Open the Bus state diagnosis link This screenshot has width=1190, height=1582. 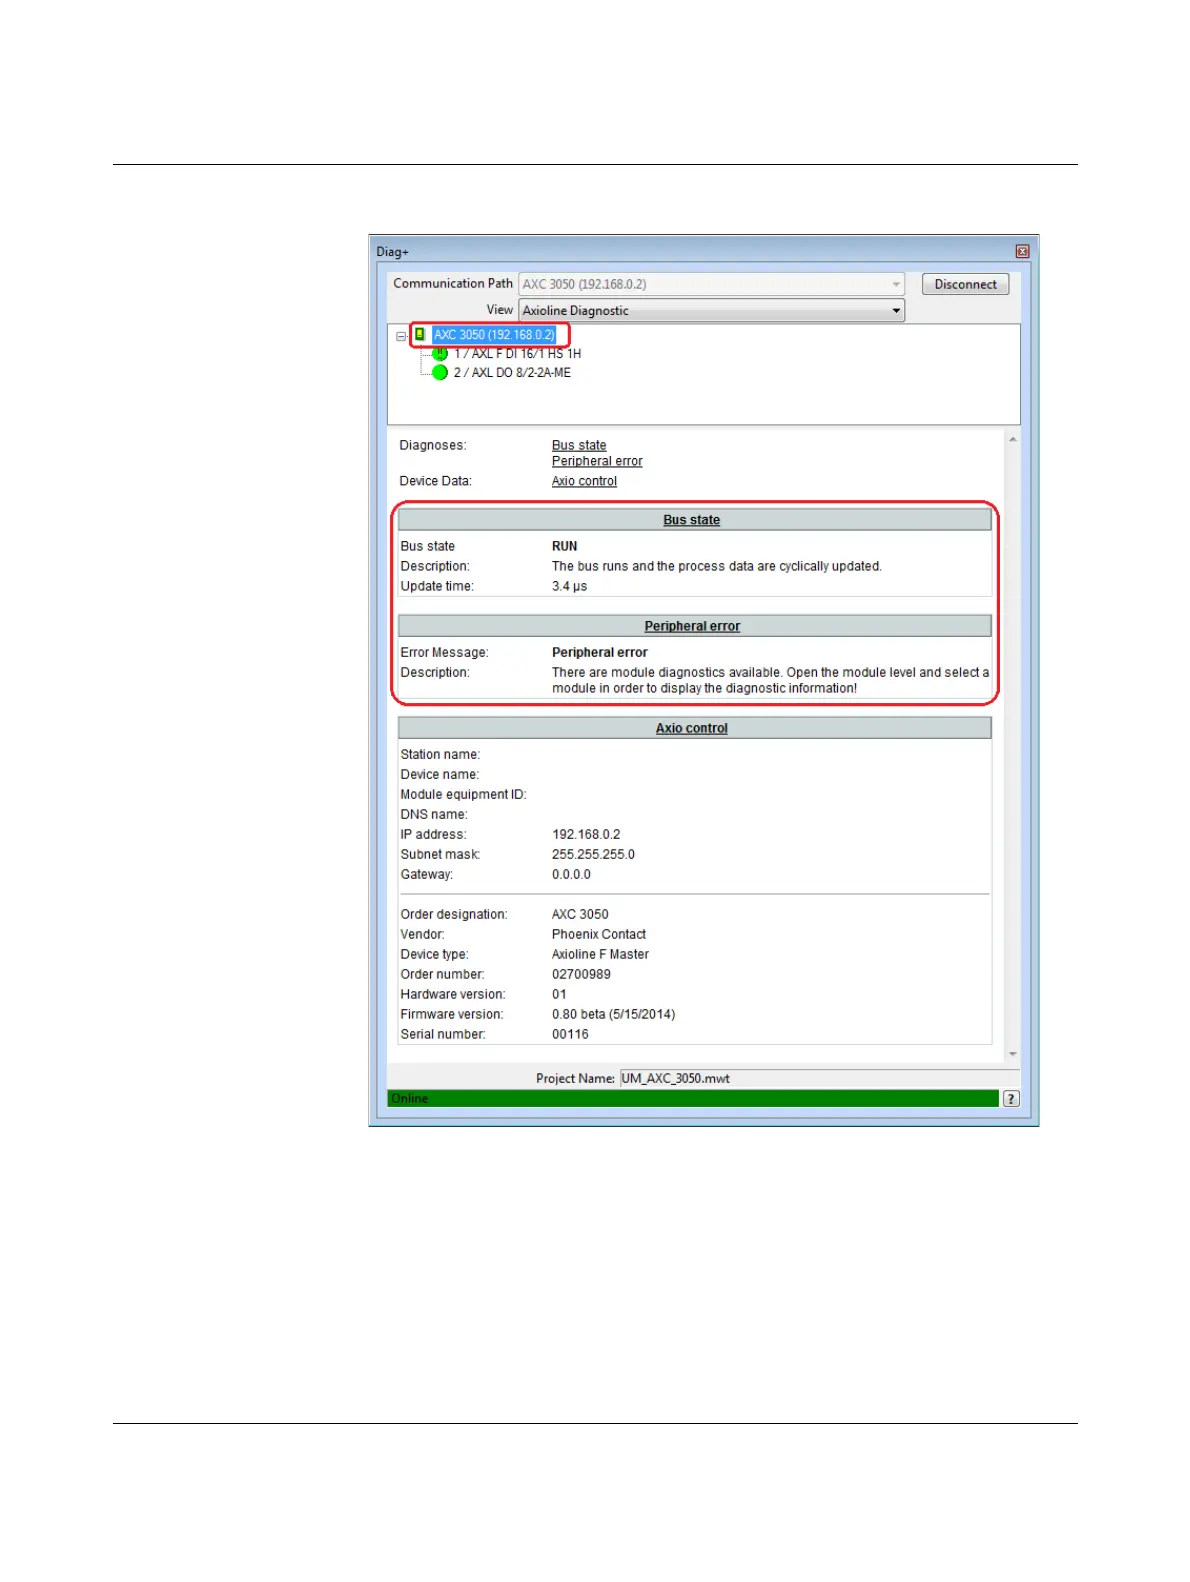coord(579,445)
